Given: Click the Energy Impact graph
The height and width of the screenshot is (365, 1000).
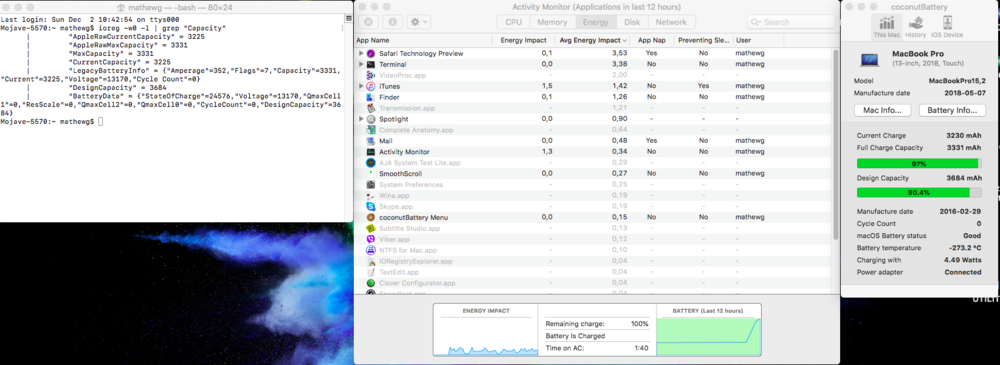Looking at the screenshot, I should click(485, 336).
